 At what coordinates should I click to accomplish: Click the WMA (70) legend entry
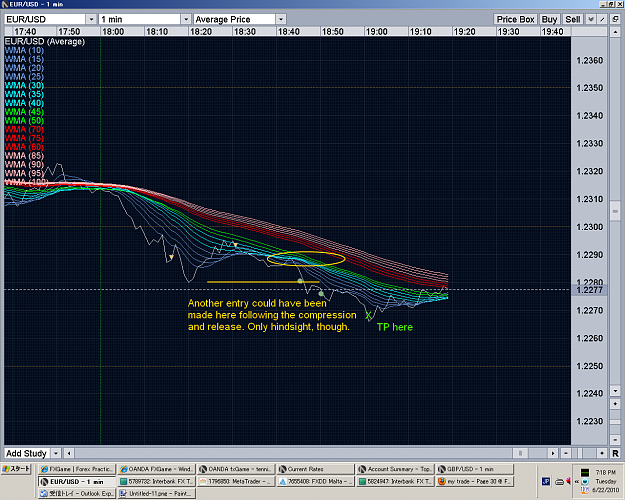point(24,129)
